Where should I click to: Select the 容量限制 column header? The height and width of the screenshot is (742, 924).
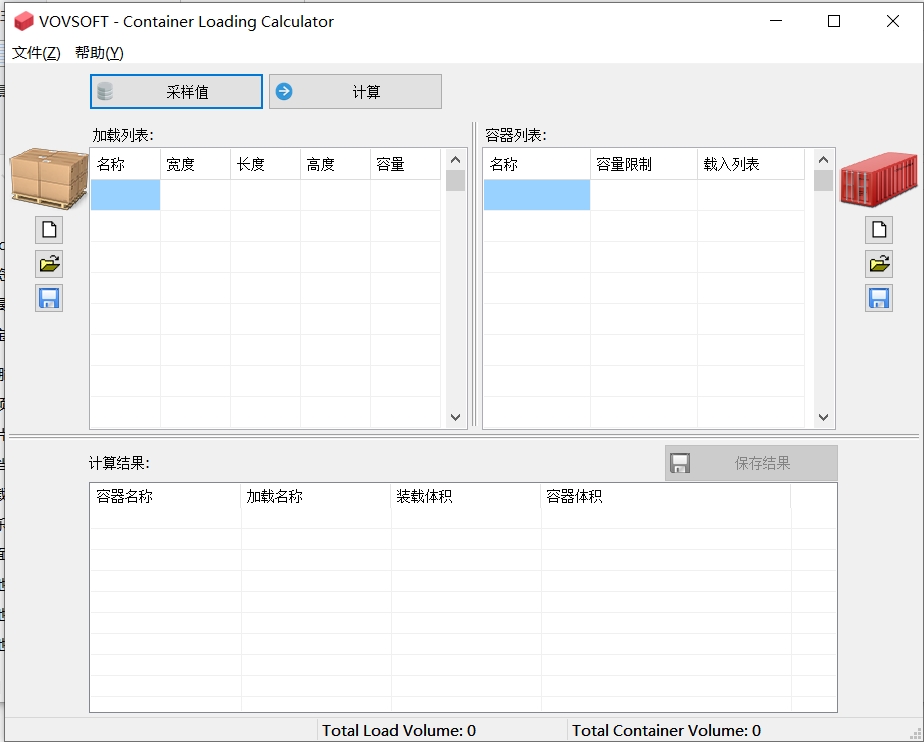coord(644,164)
